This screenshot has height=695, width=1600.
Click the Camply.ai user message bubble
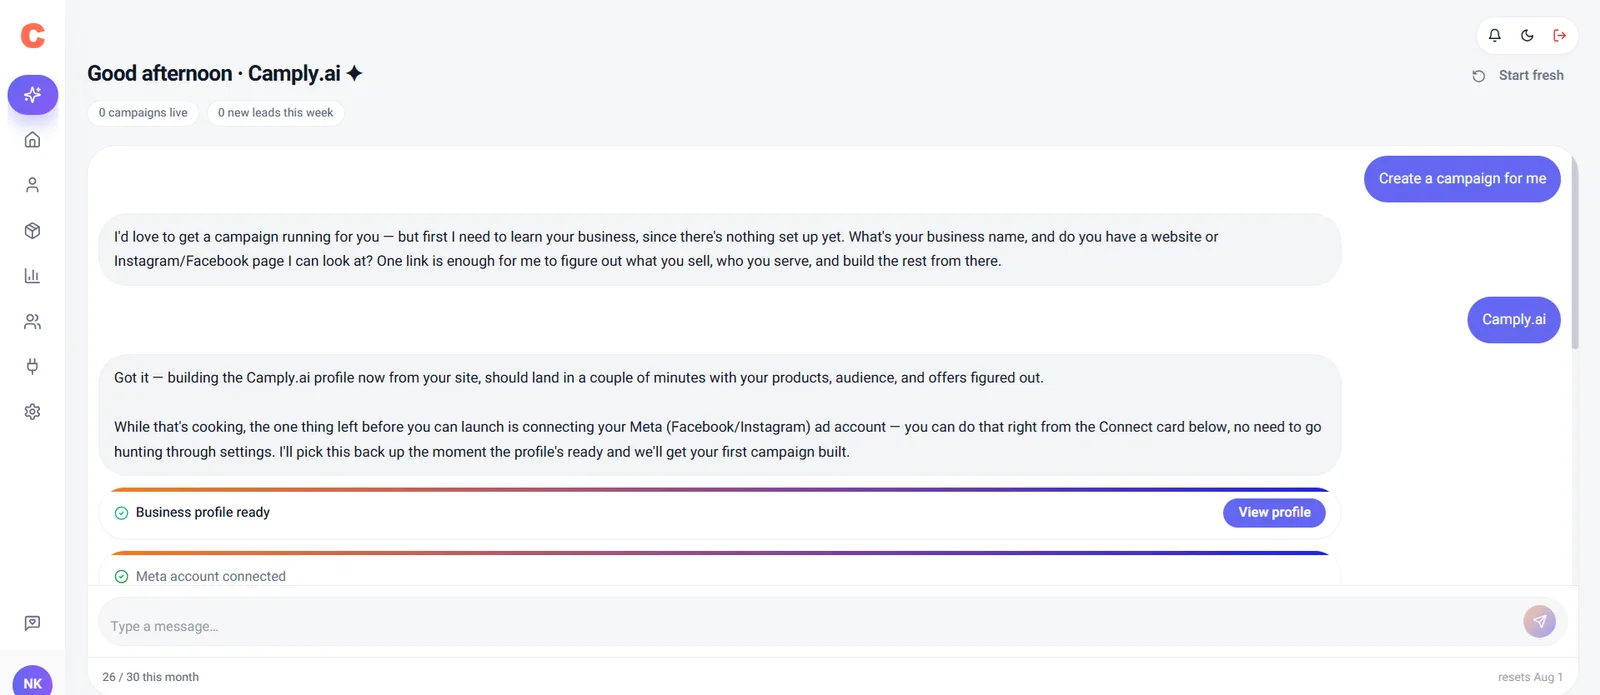click(x=1514, y=320)
